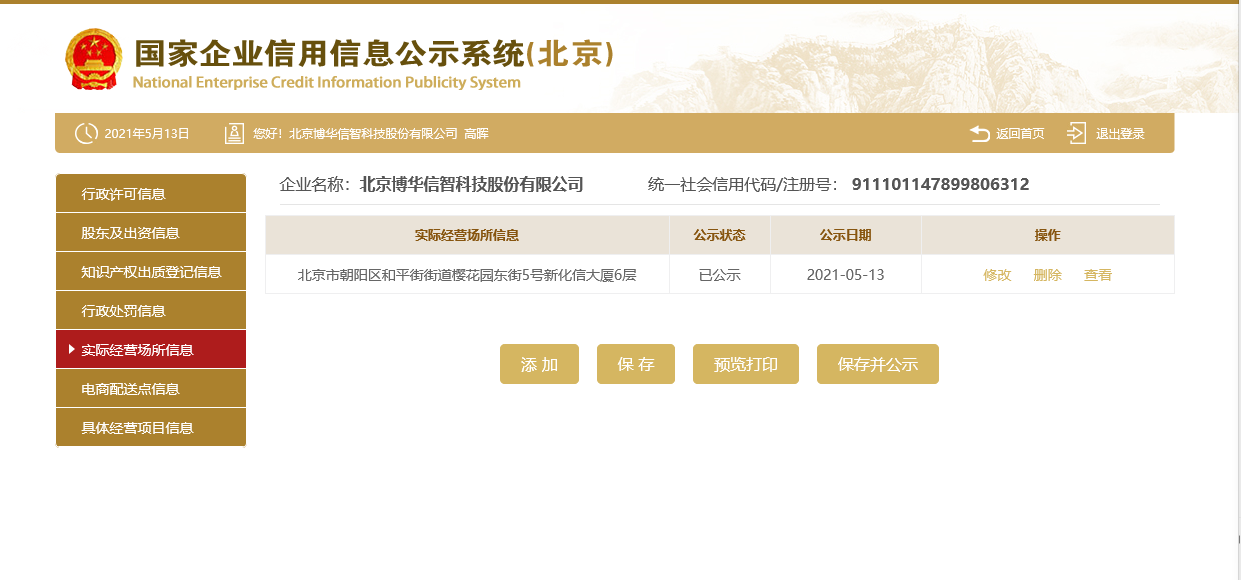Image resolution: width=1241 pixels, height=580 pixels.
Task: Open 具体经营项目信息 in the sidebar
Action: pos(150,428)
